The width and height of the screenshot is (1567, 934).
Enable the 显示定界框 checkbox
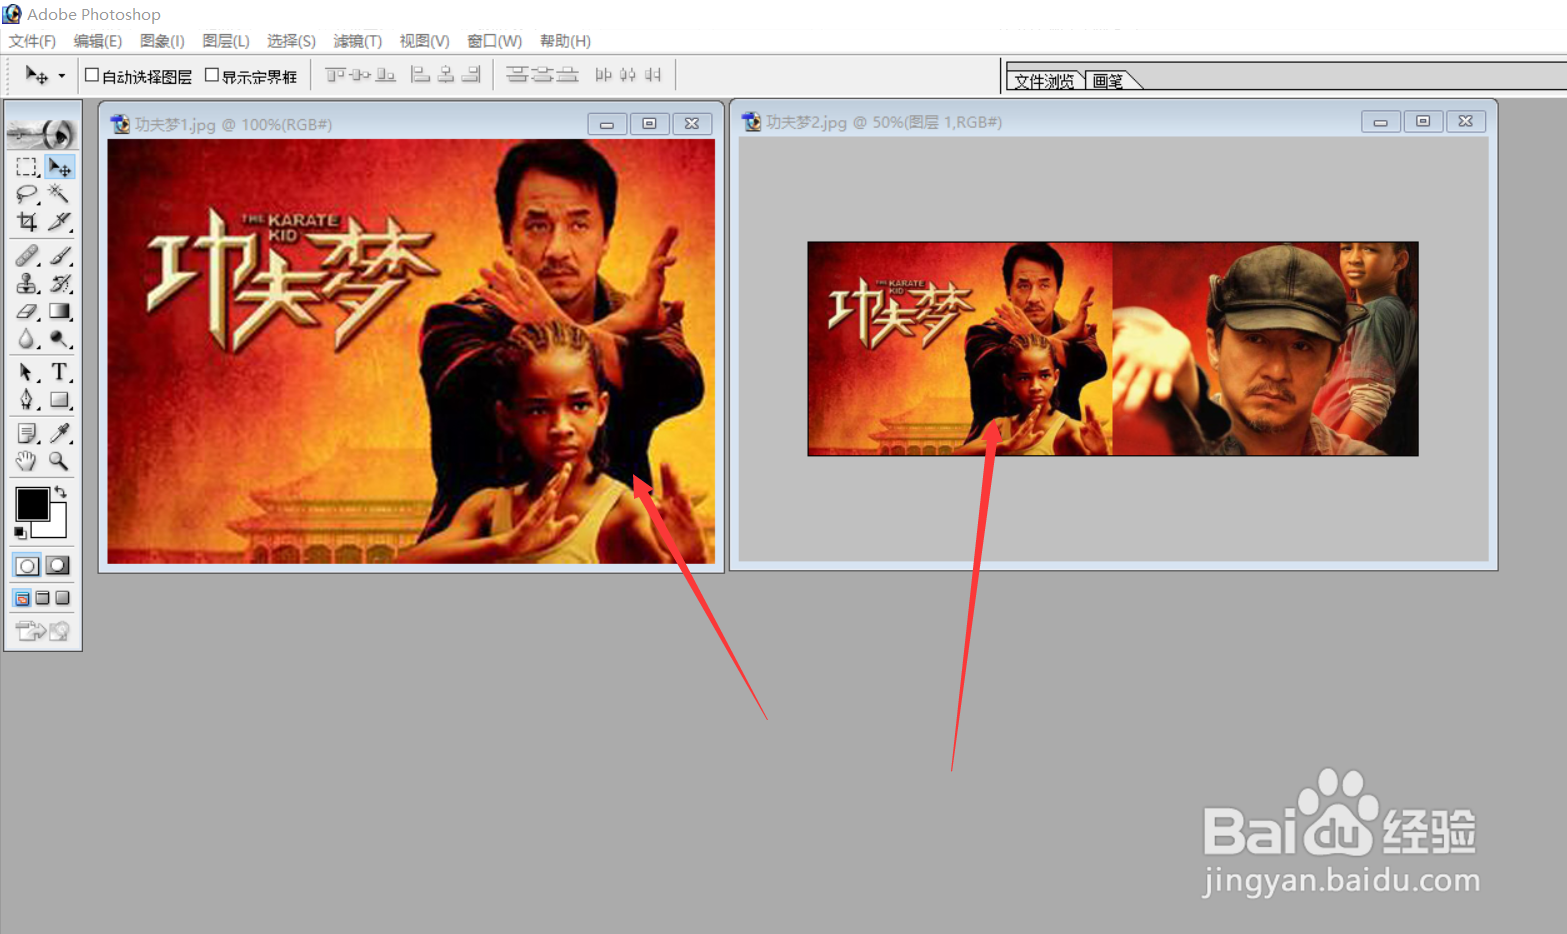(x=212, y=75)
